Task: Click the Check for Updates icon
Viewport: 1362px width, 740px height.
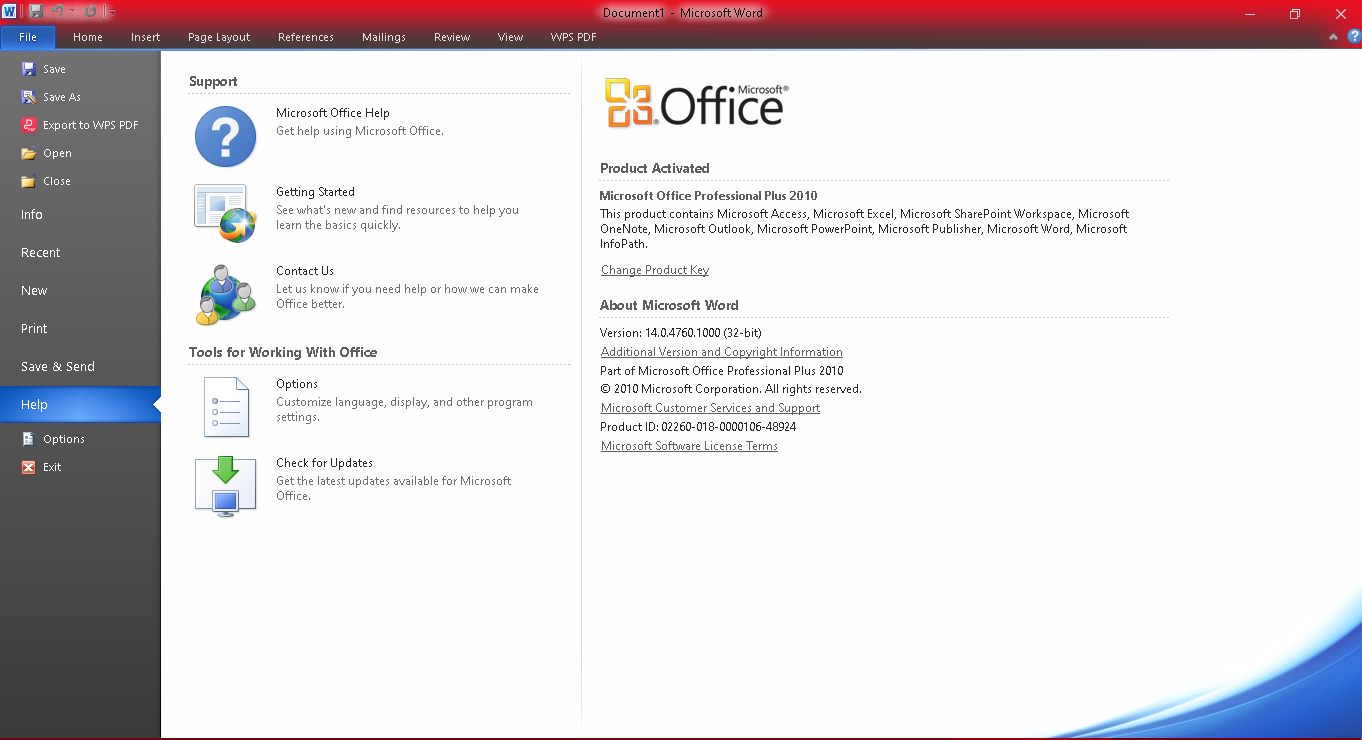Action: coord(225,486)
